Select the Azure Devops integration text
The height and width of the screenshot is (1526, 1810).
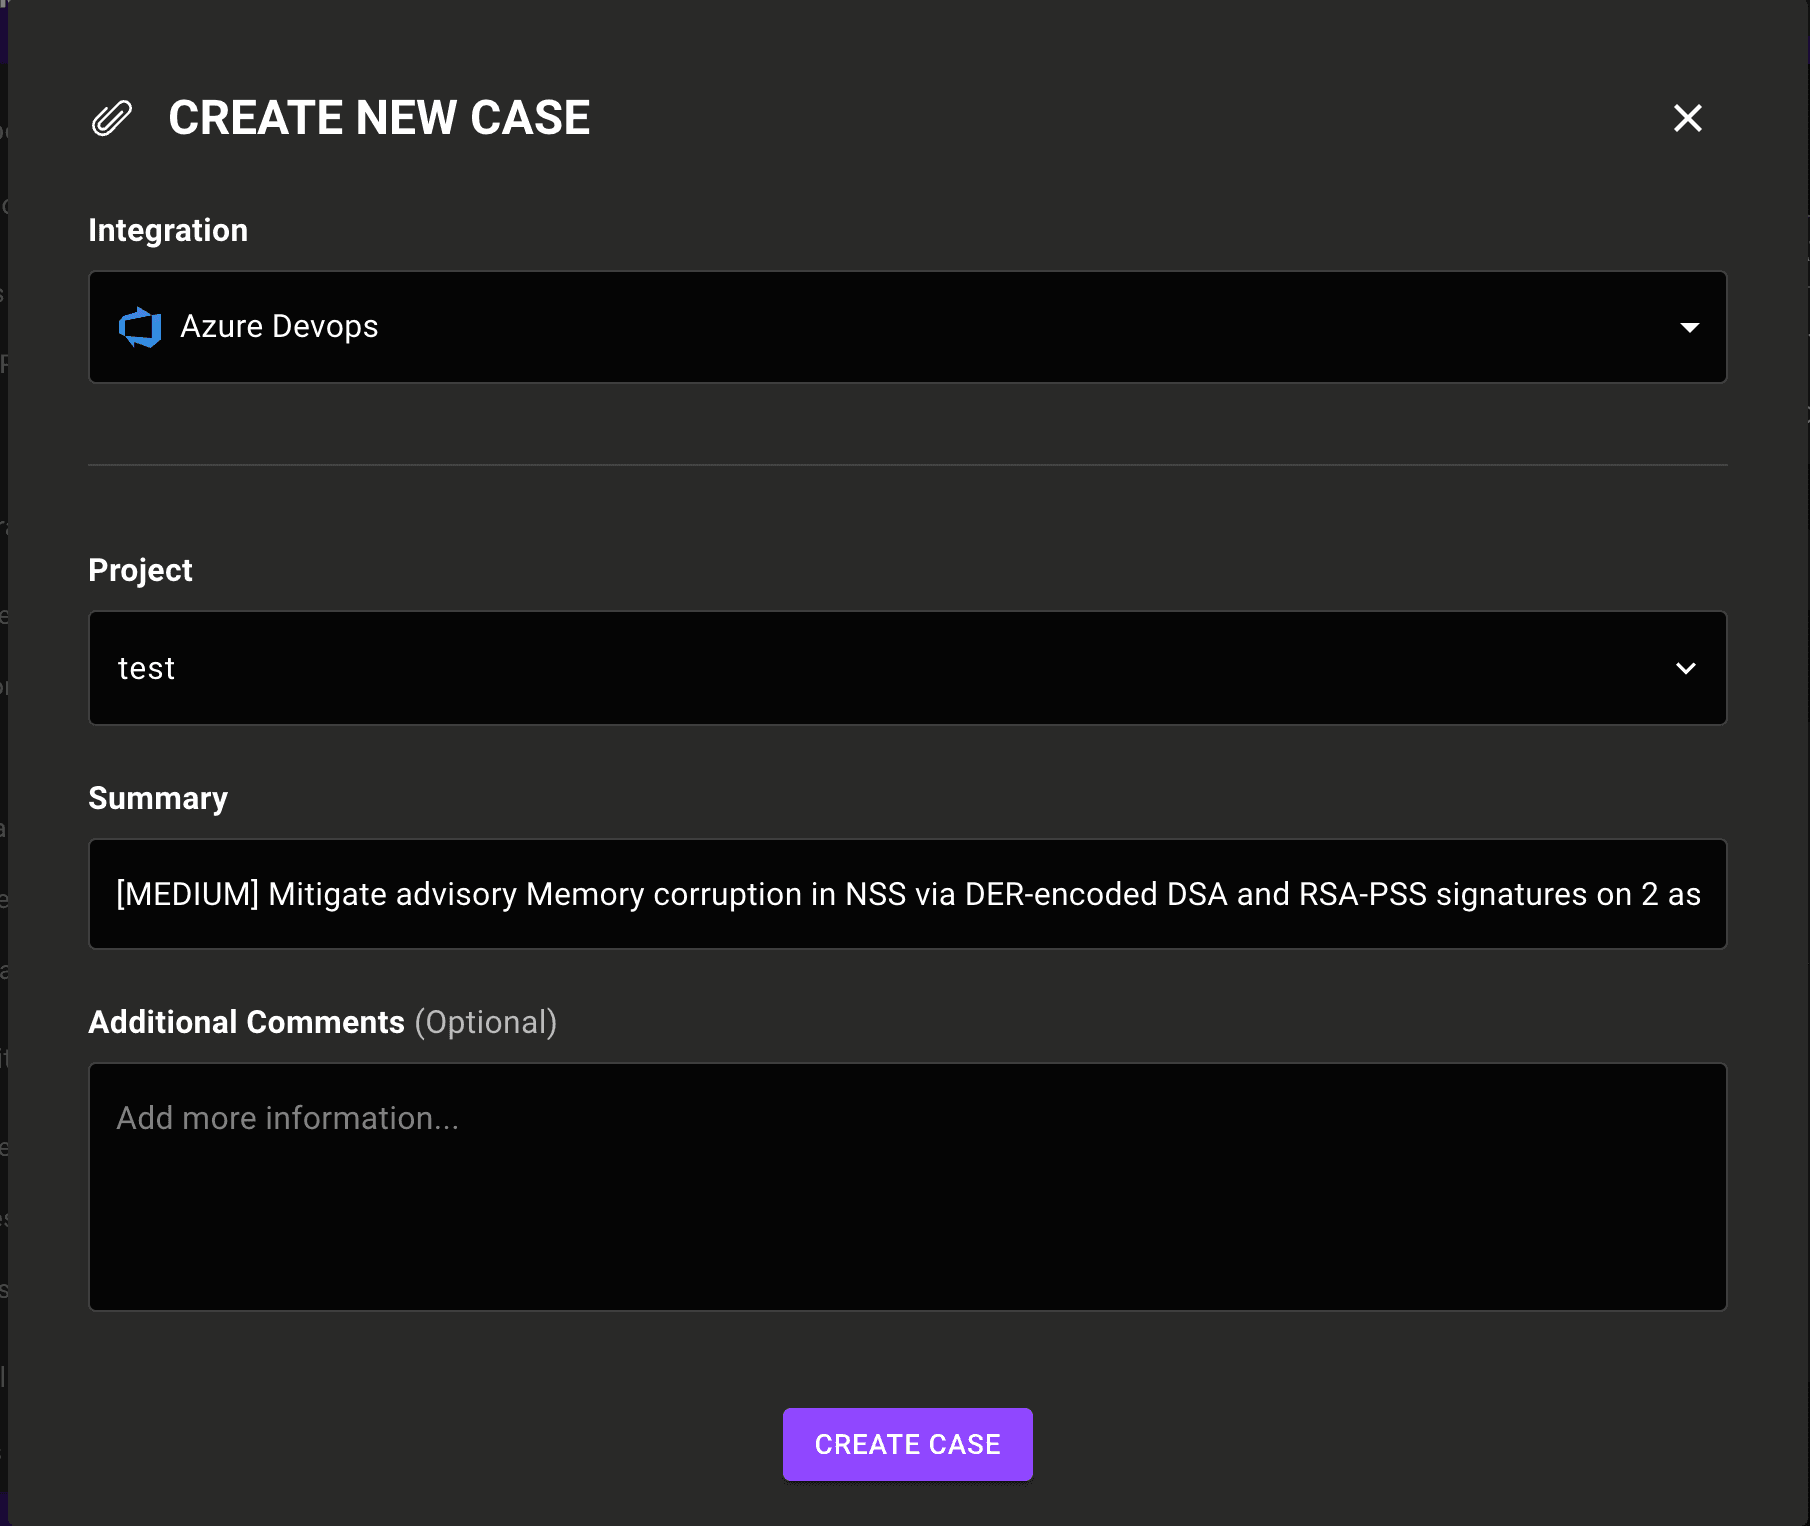point(279,327)
